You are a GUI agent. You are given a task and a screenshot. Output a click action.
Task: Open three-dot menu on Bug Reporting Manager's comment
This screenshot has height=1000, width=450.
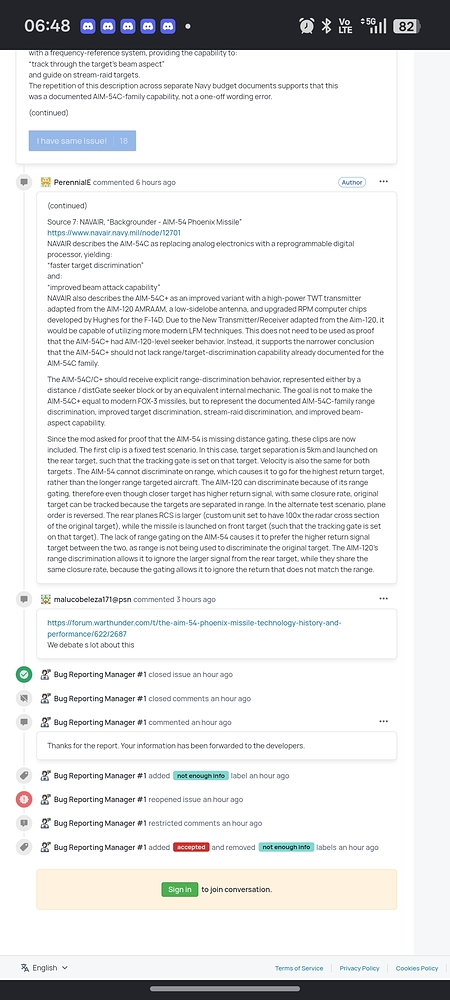pyautogui.click(x=383, y=721)
